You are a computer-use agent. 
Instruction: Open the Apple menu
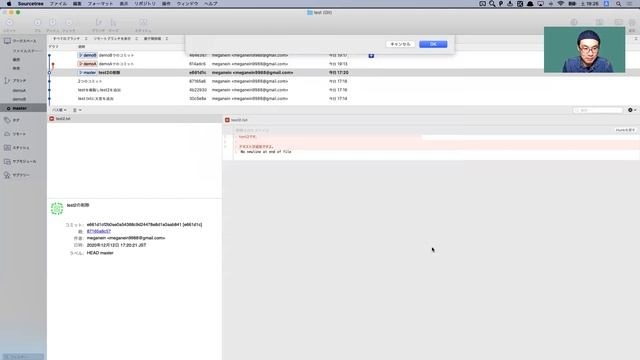coord(9,4)
